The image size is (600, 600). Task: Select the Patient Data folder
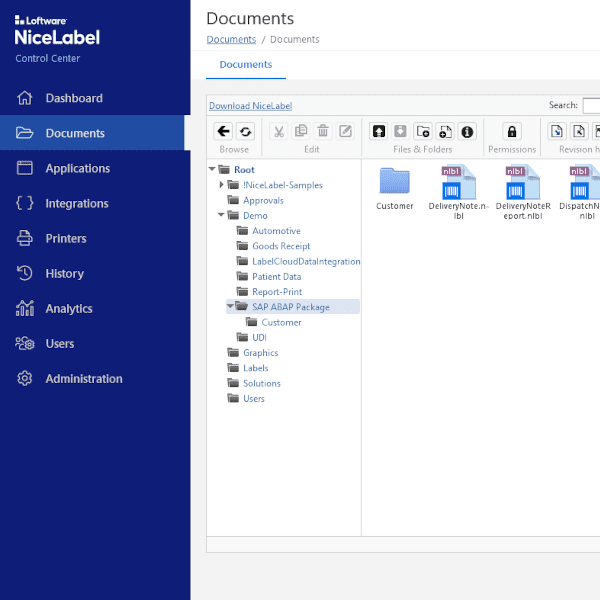pos(277,276)
